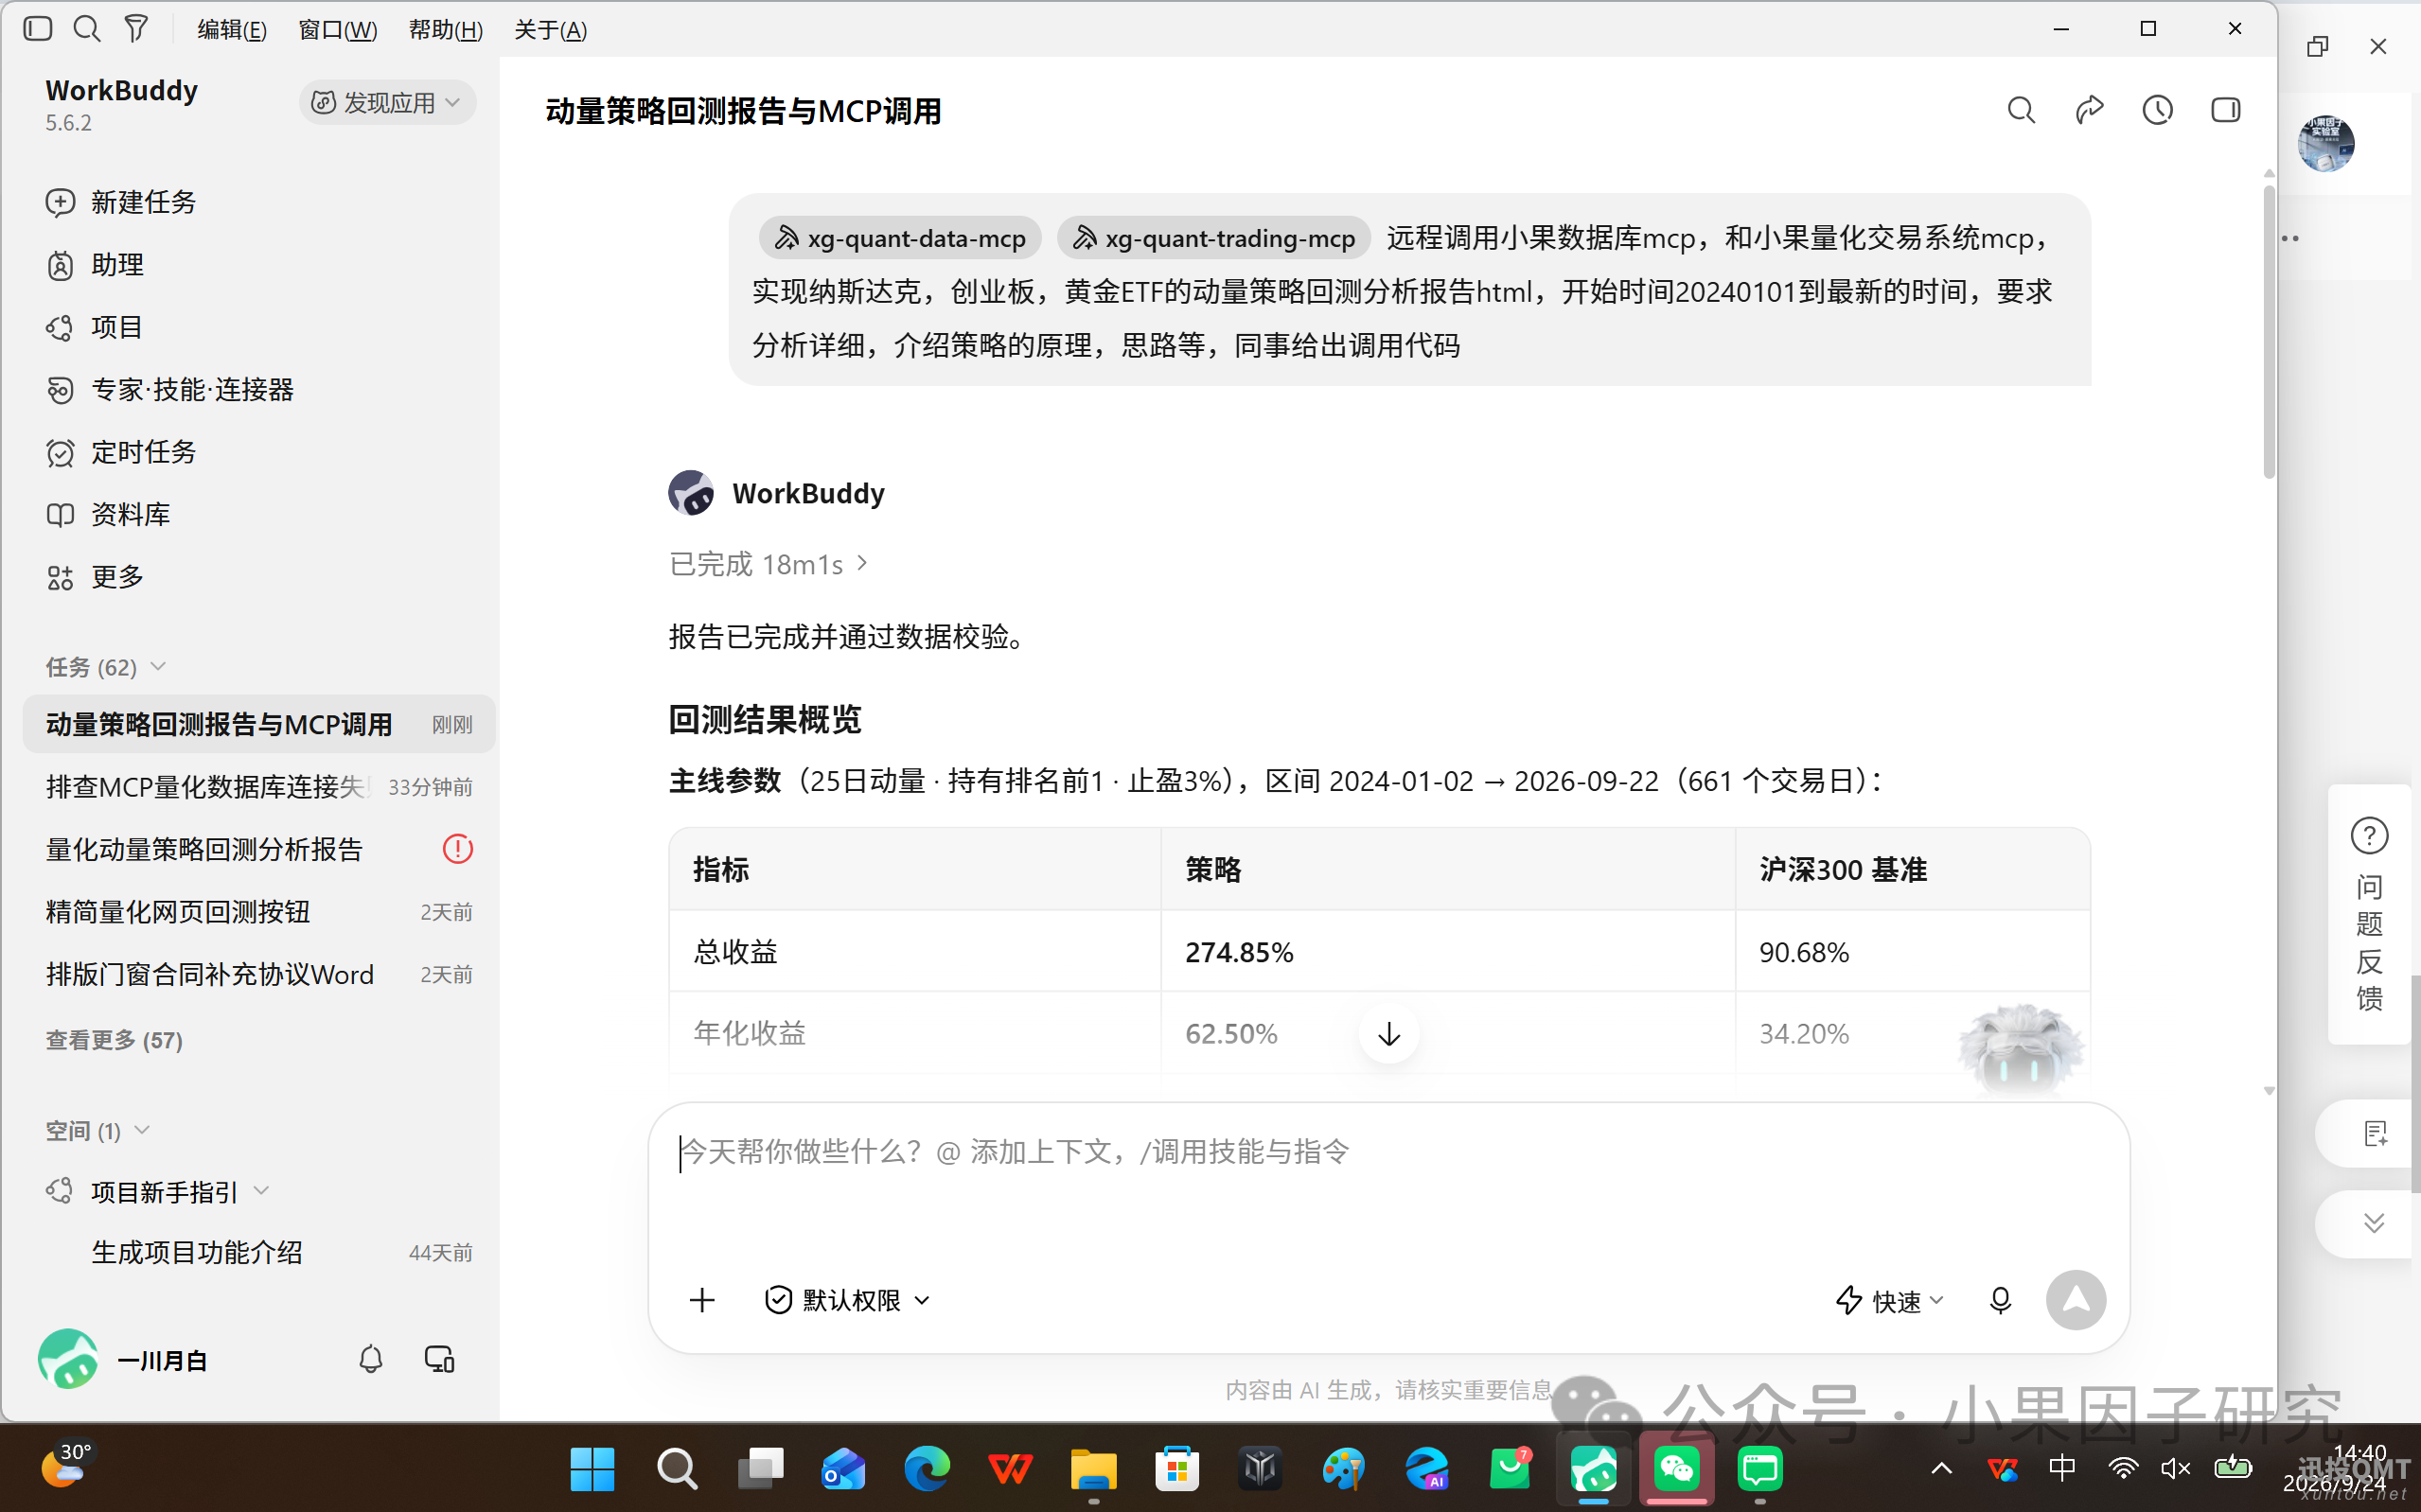Open 默认权限 permission dropdown
The image size is (2421, 1512).
pyautogui.click(x=847, y=1300)
